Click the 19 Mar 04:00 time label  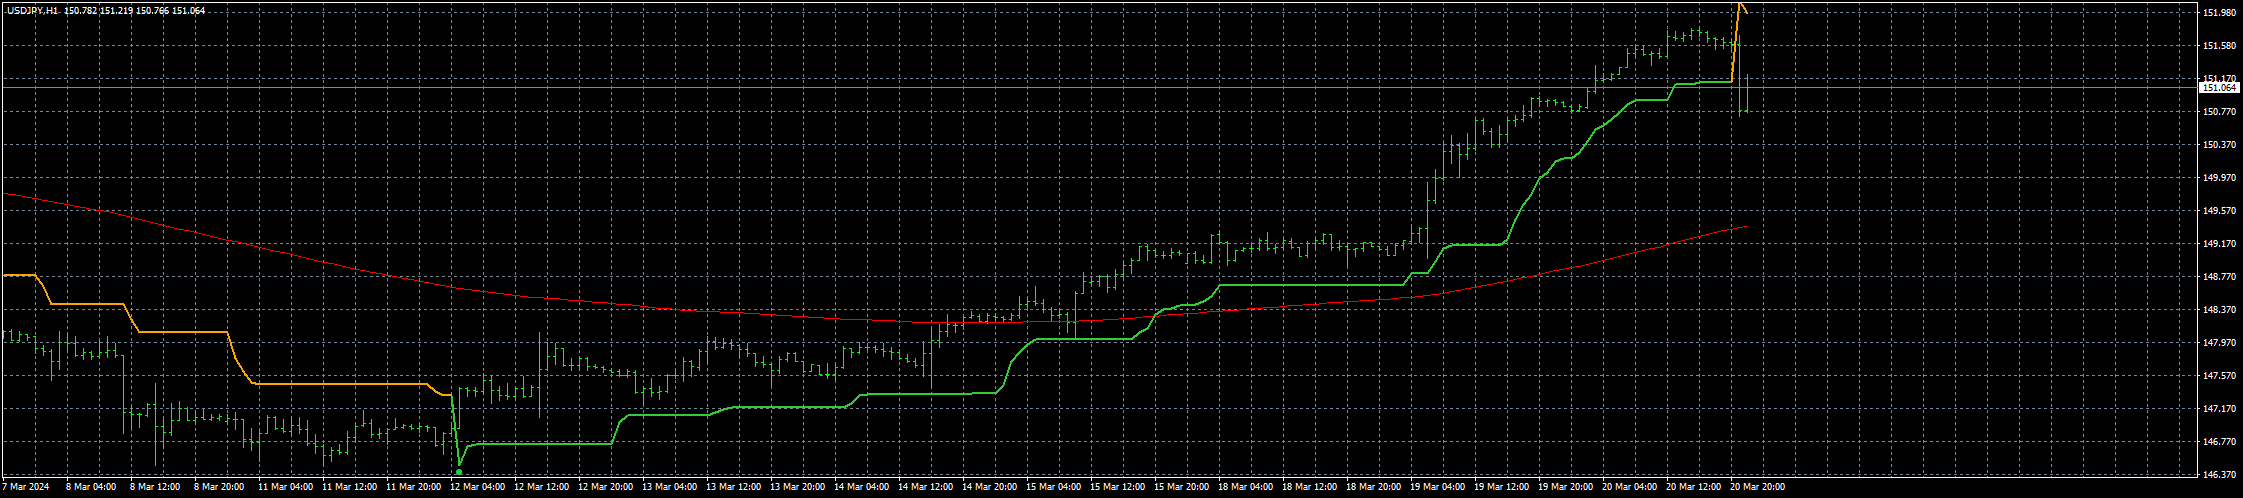(x=1437, y=488)
